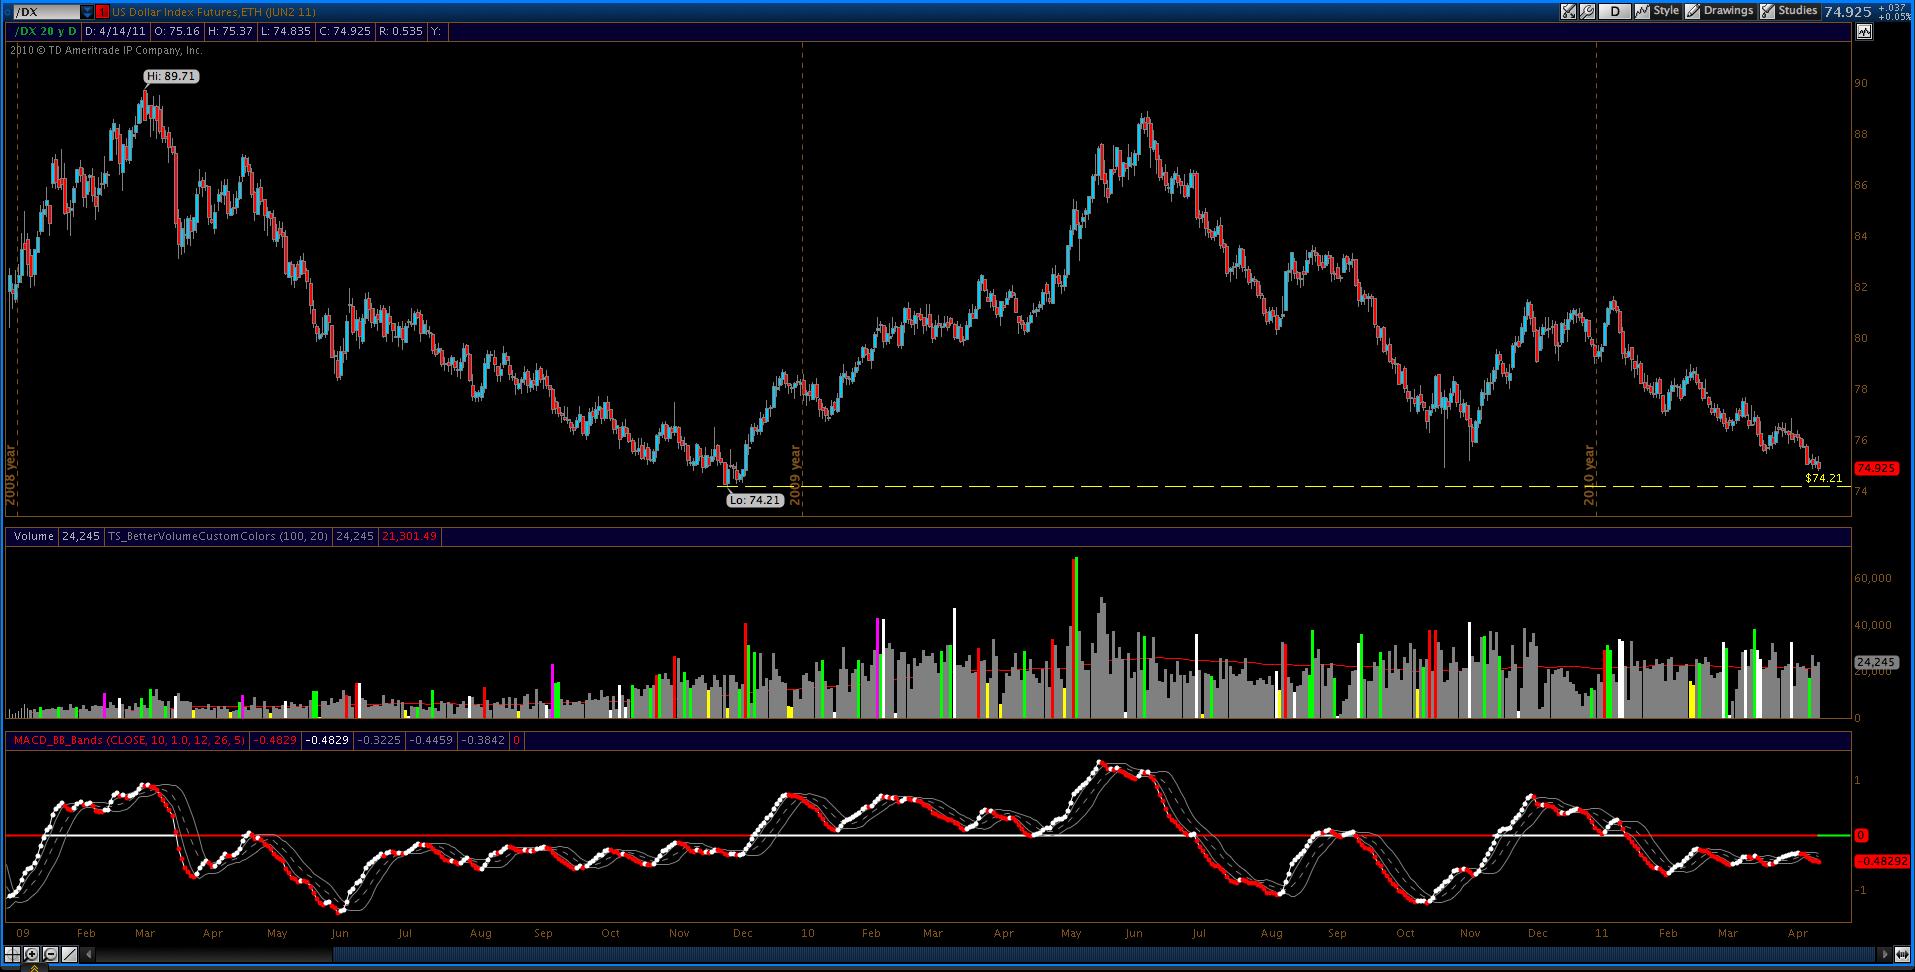Click the MACD_BB_Bands study label
The image size is (1915, 972).
128,740
